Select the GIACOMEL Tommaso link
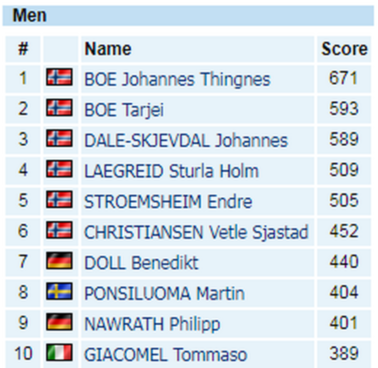The width and height of the screenshot is (378, 368). point(165,355)
